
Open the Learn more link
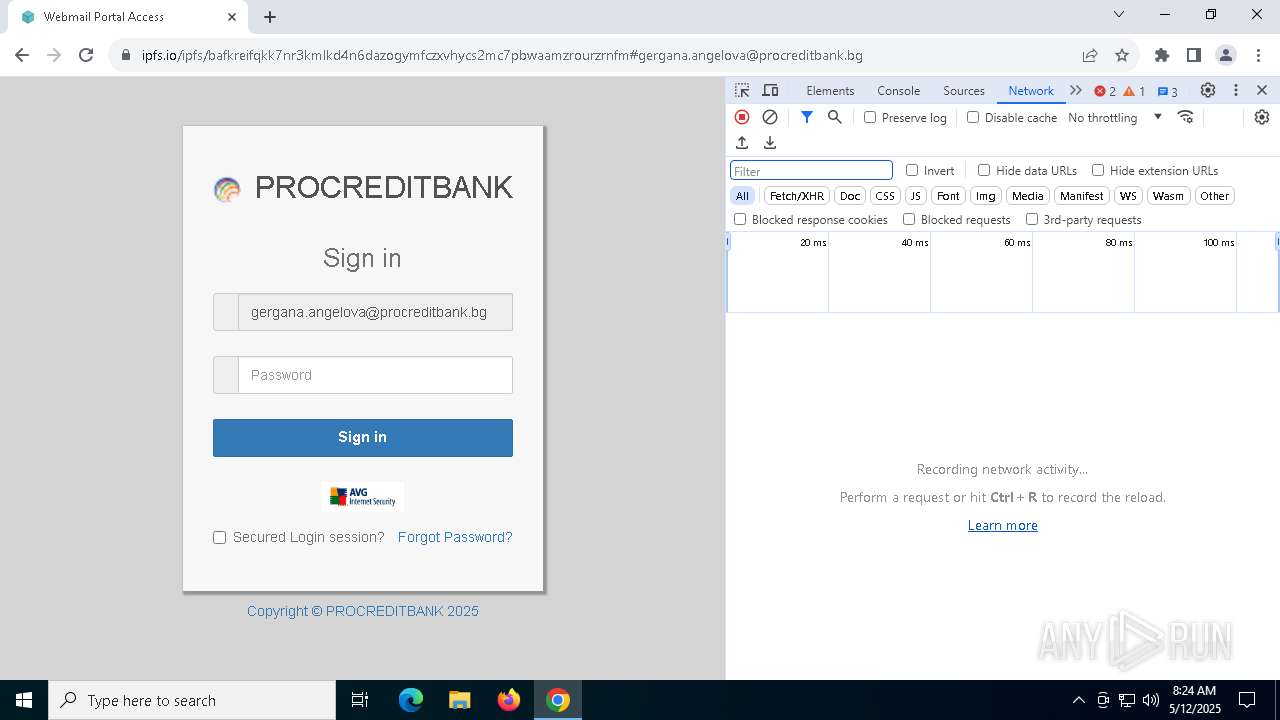[x=1002, y=525]
